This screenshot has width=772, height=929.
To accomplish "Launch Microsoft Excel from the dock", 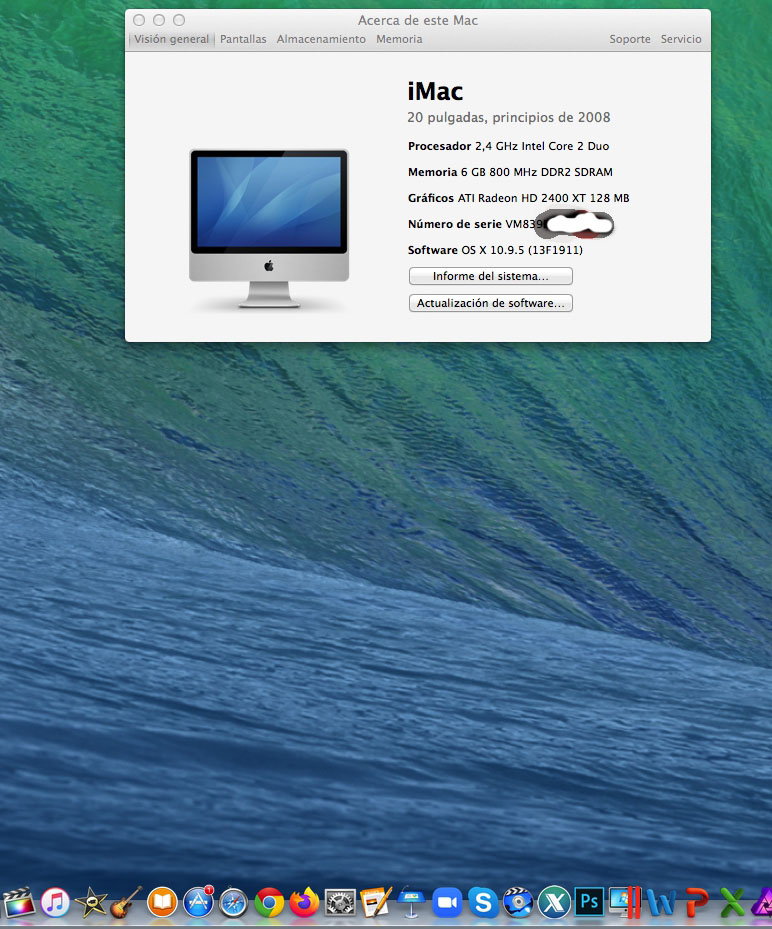I will (732, 902).
